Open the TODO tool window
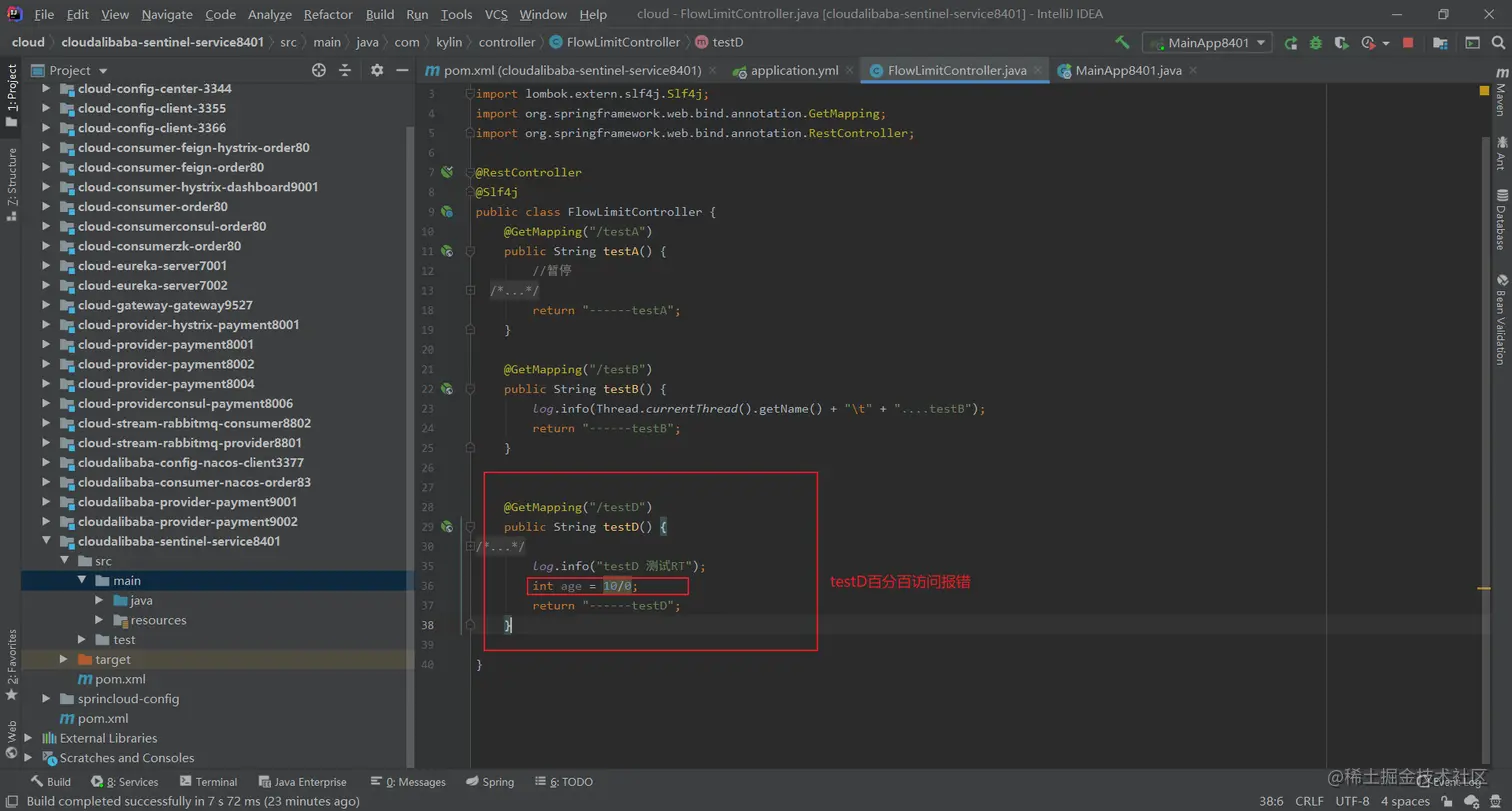This screenshot has height=811, width=1512. (x=564, y=782)
